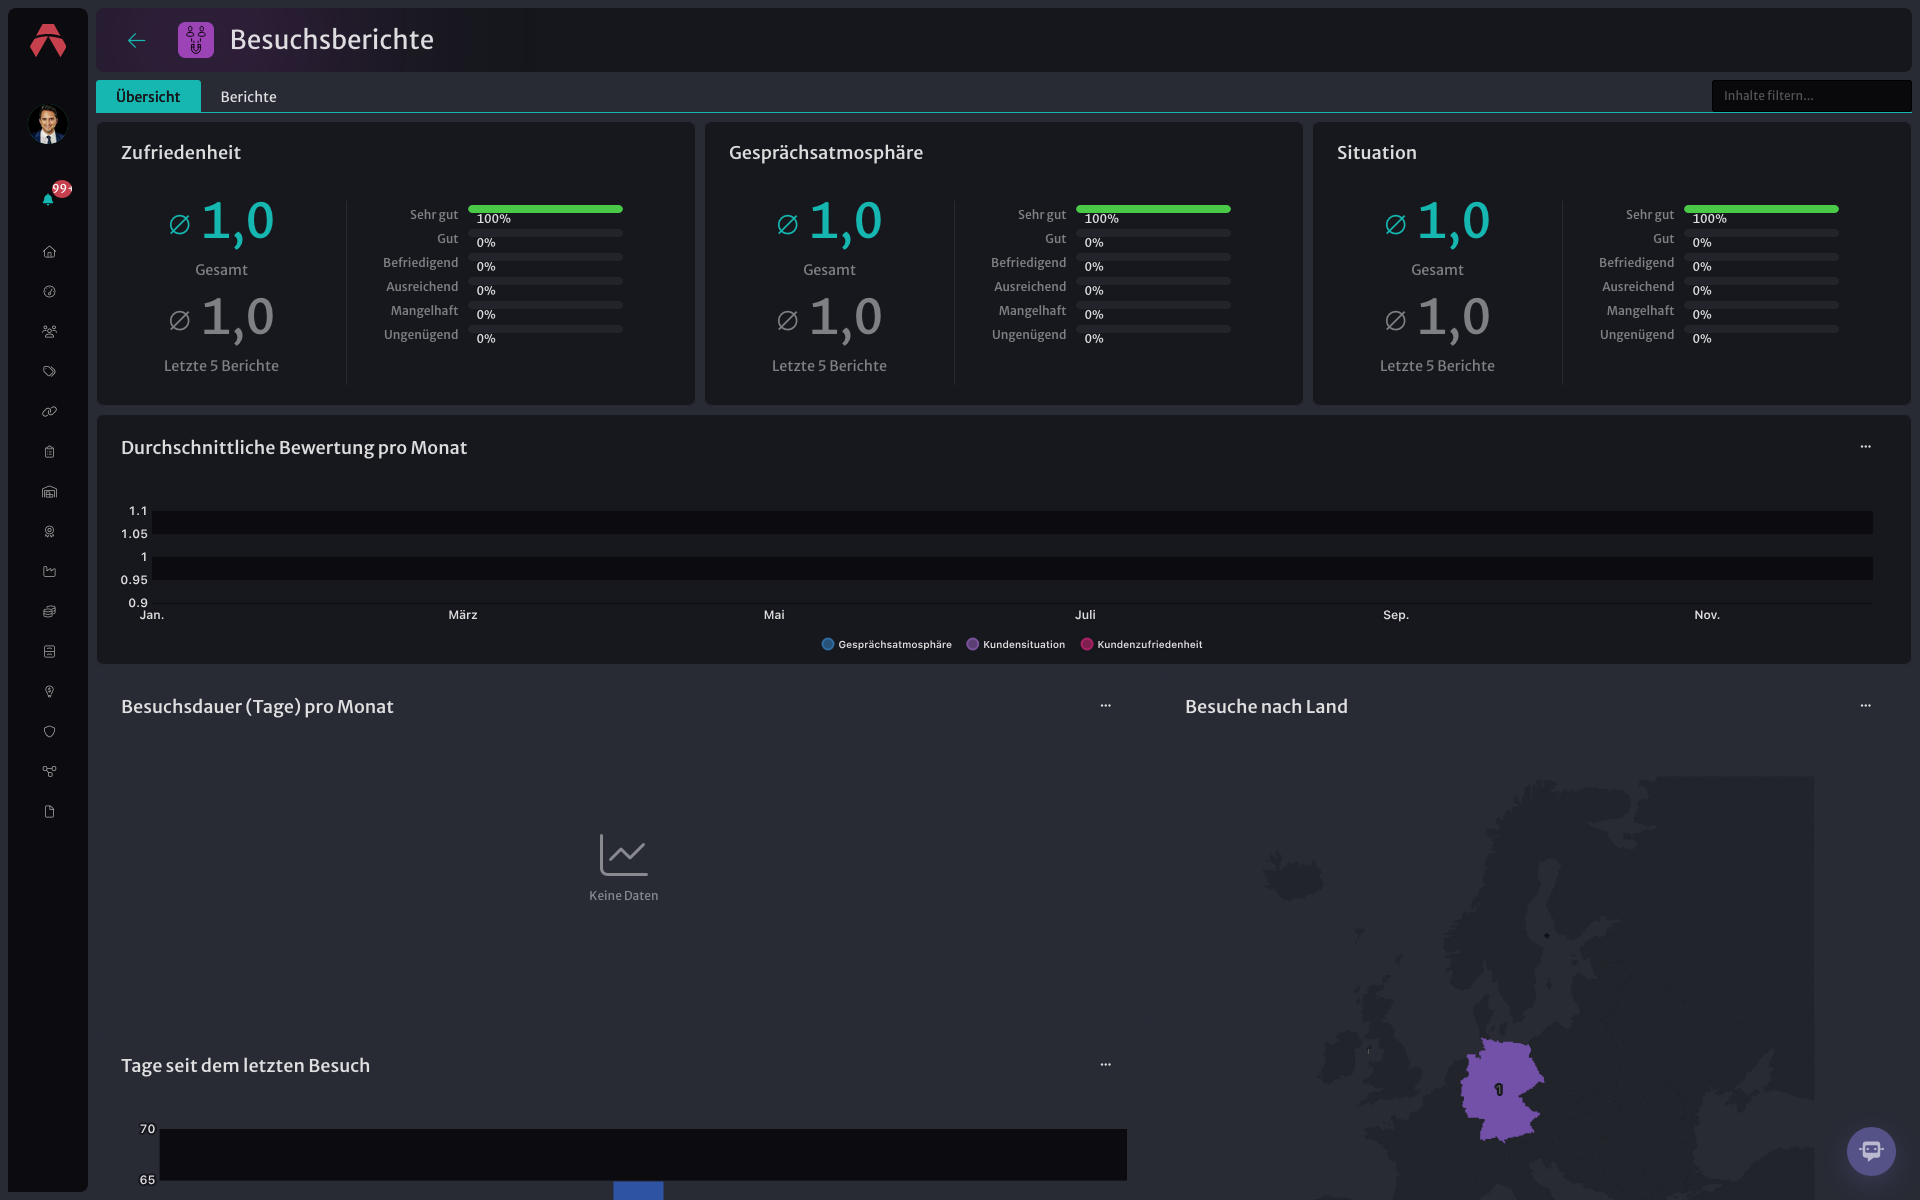The height and width of the screenshot is (1200, 1920).
Task: Open the chat bot bubble
Action: [1871, 1151]
